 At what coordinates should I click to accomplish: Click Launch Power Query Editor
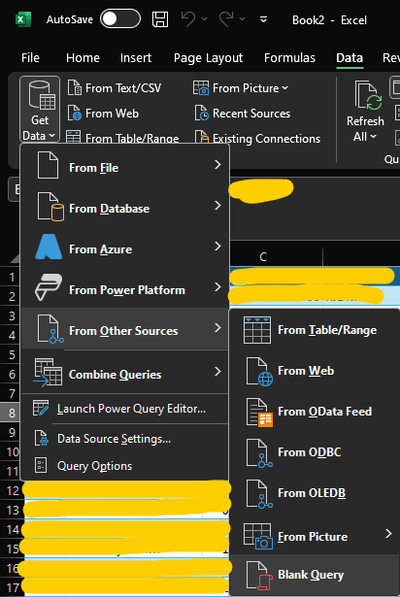(x=126, y=409)
